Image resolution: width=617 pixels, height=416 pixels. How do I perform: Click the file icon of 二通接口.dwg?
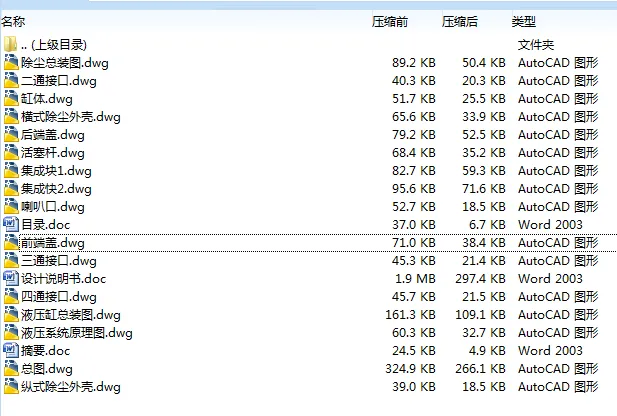click(11, 81)
